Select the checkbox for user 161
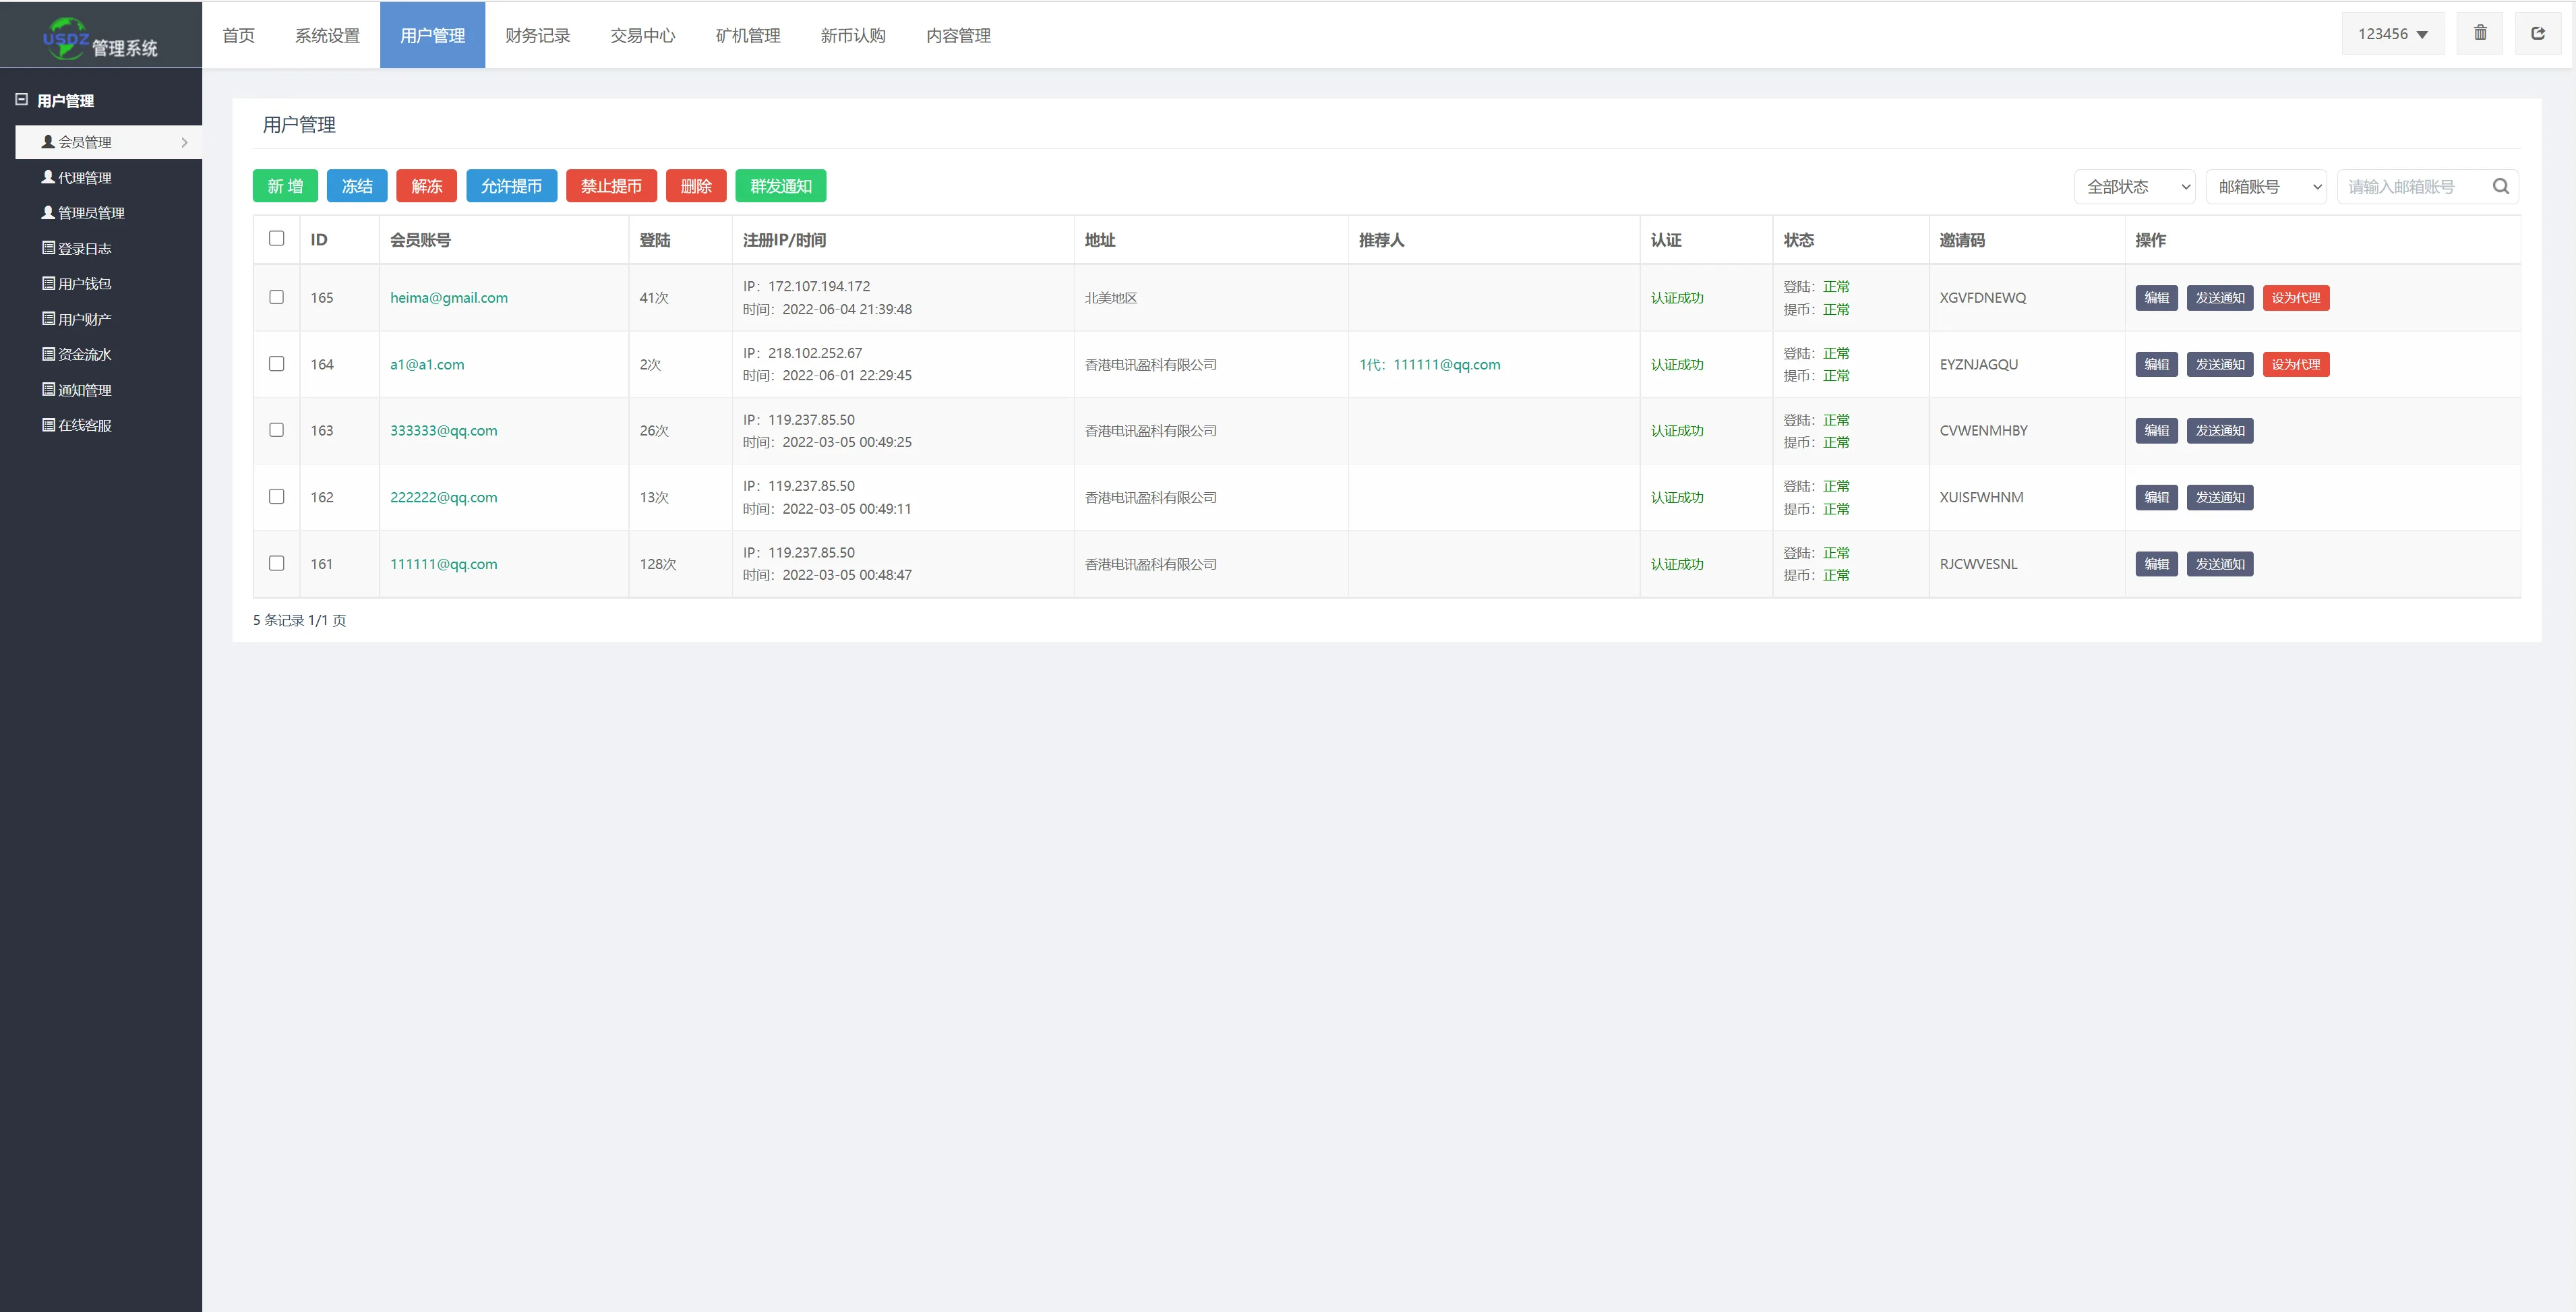This screenshot has width=2576, height=1312. pos(276,563)
